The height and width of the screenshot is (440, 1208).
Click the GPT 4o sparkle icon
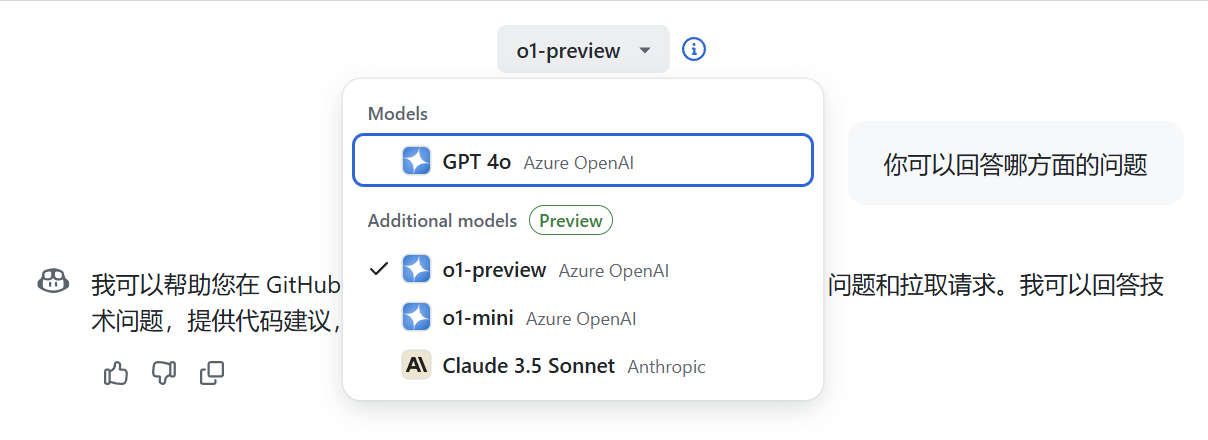pyautogui.click(x=416, y=161)
